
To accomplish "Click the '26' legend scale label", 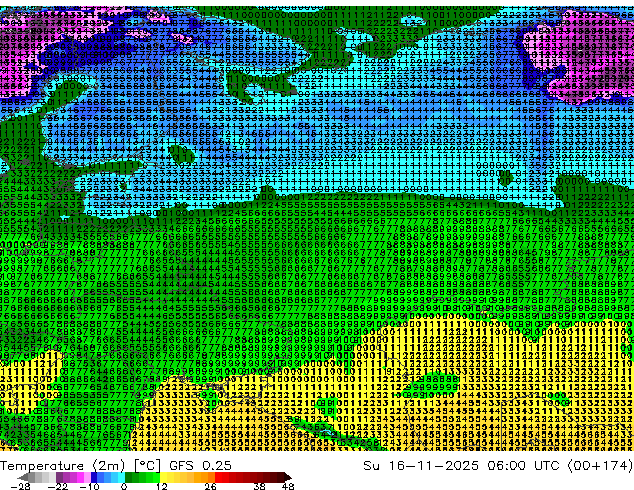I will [x=210, y=486].
